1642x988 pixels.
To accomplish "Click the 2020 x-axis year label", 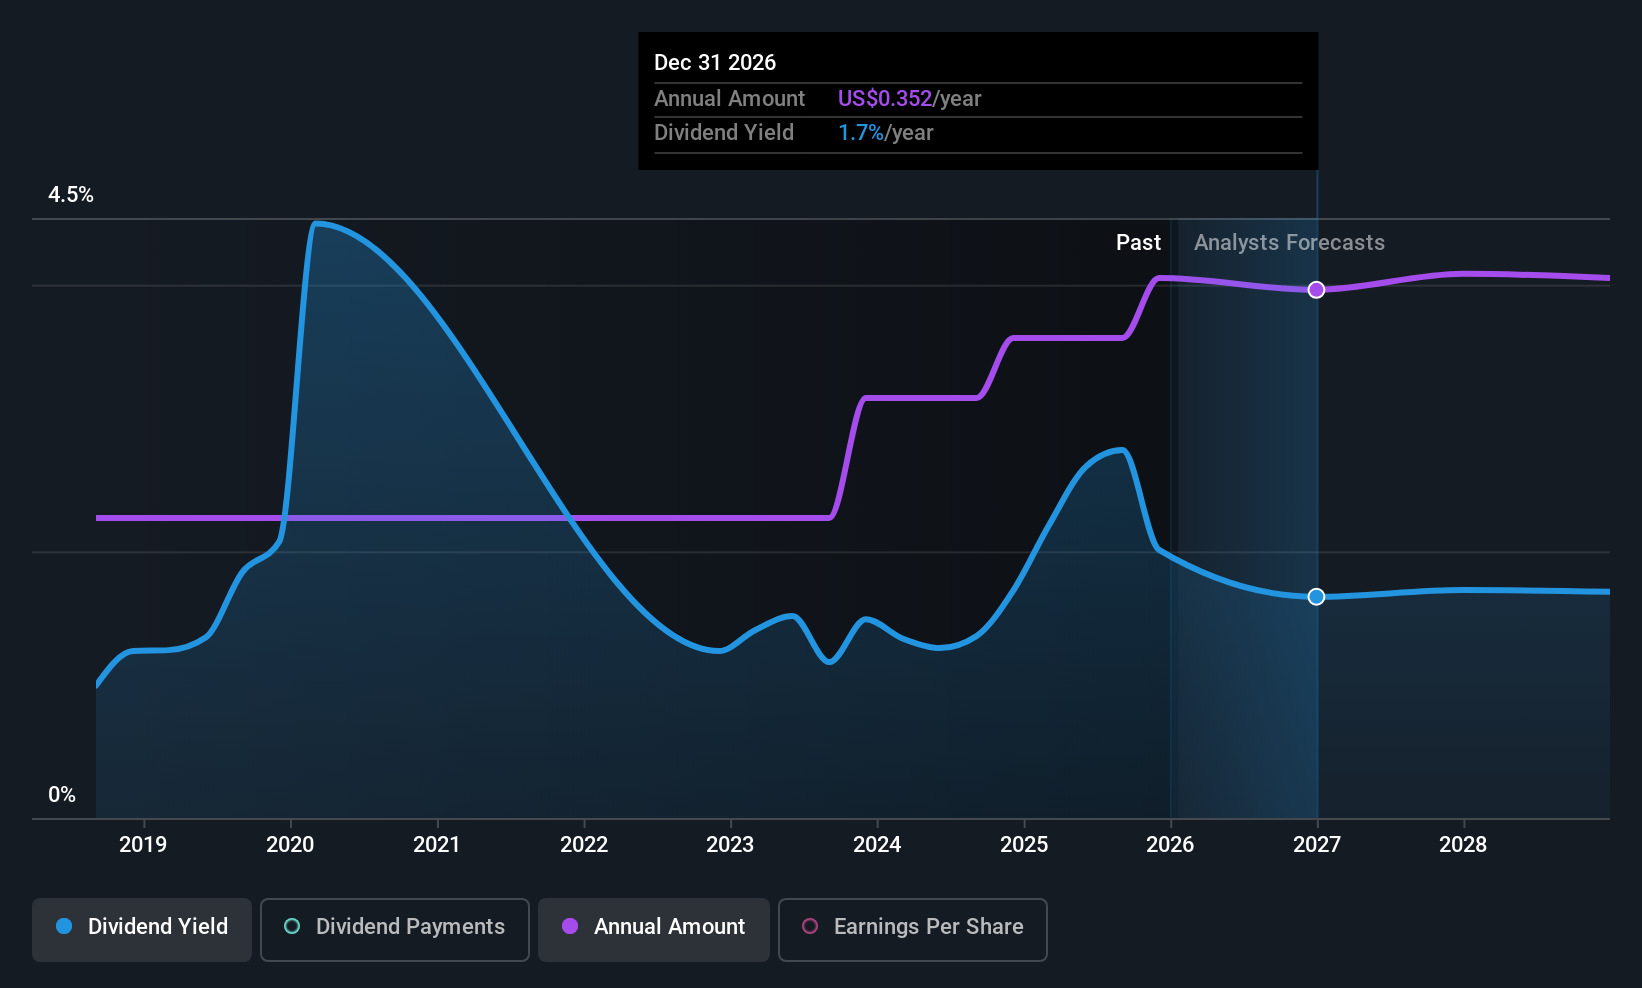I will click(290, 844).
